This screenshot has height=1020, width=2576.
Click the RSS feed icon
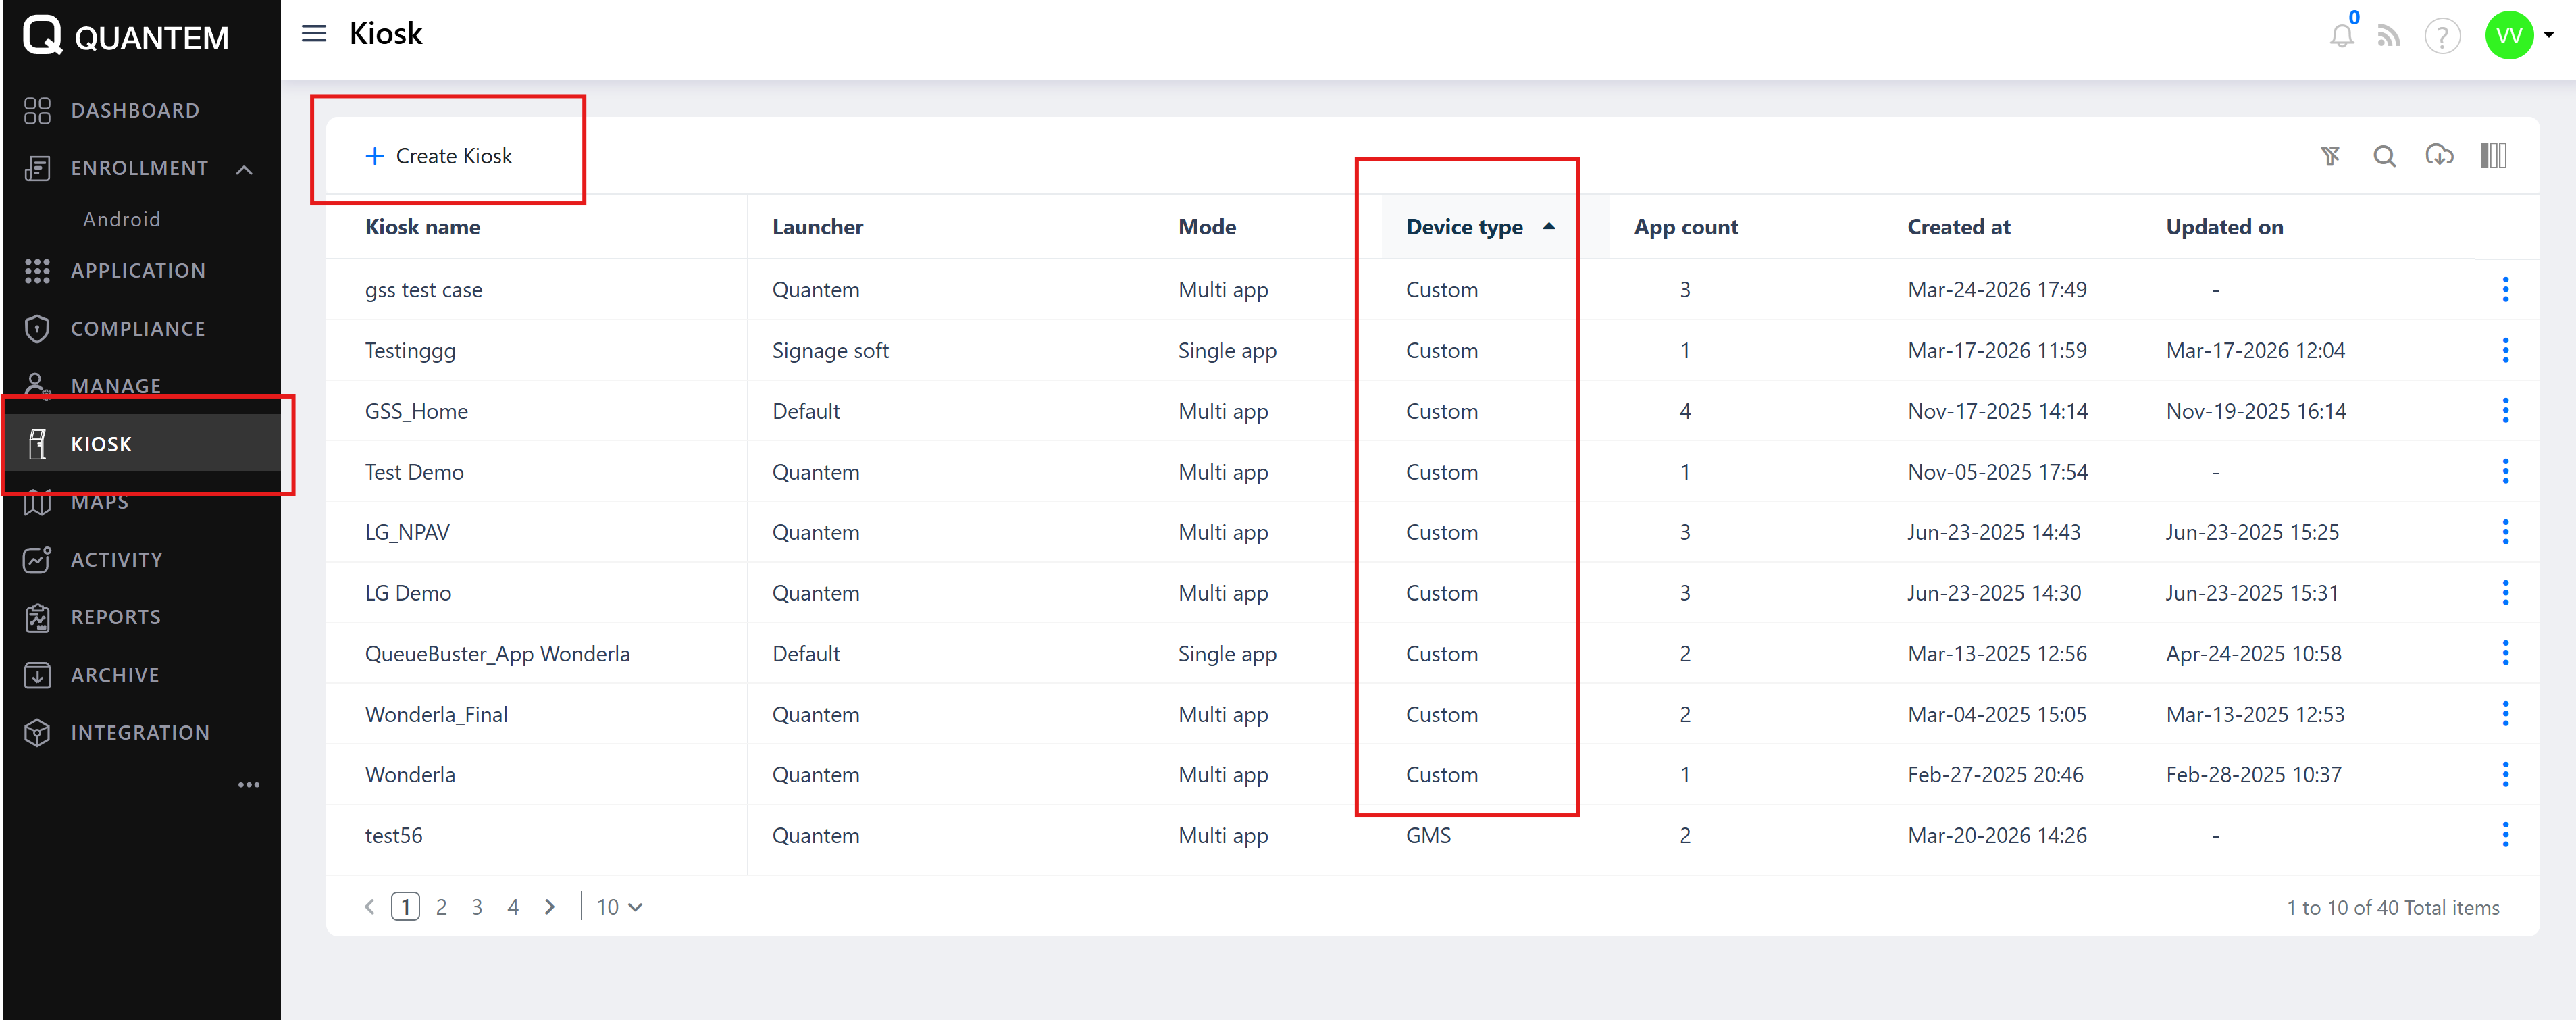pyautogui.click(x=2388, y=37)
